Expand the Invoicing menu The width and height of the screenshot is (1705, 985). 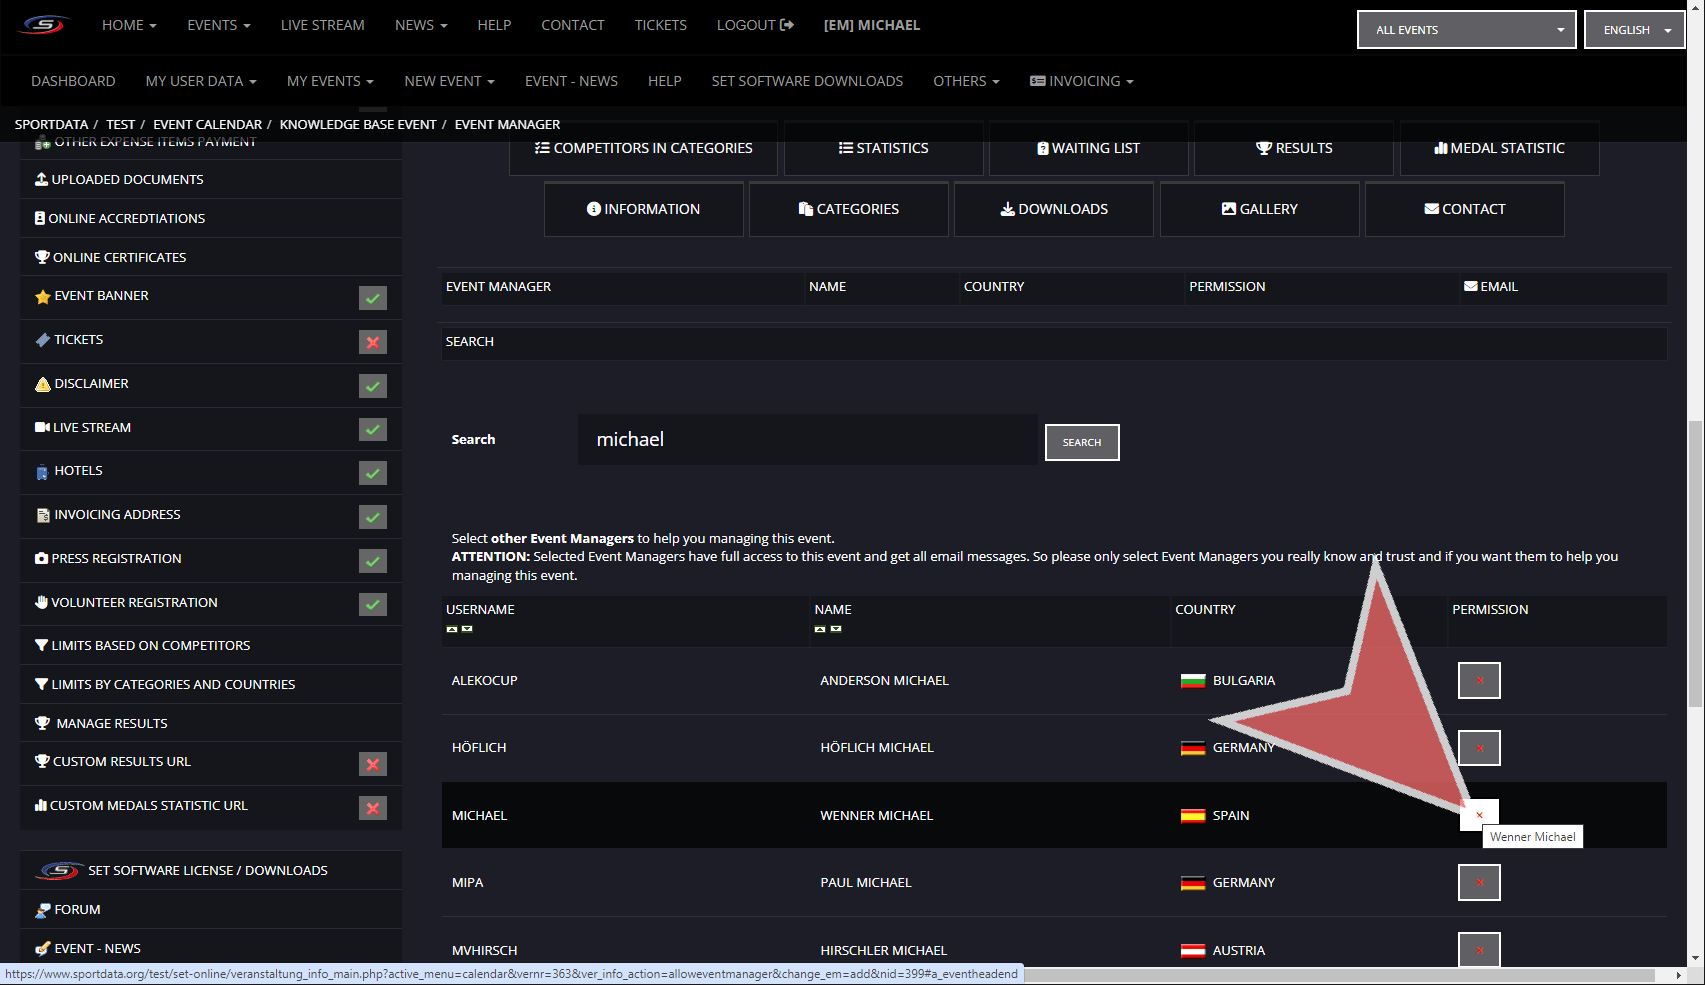coord(1082,81)
